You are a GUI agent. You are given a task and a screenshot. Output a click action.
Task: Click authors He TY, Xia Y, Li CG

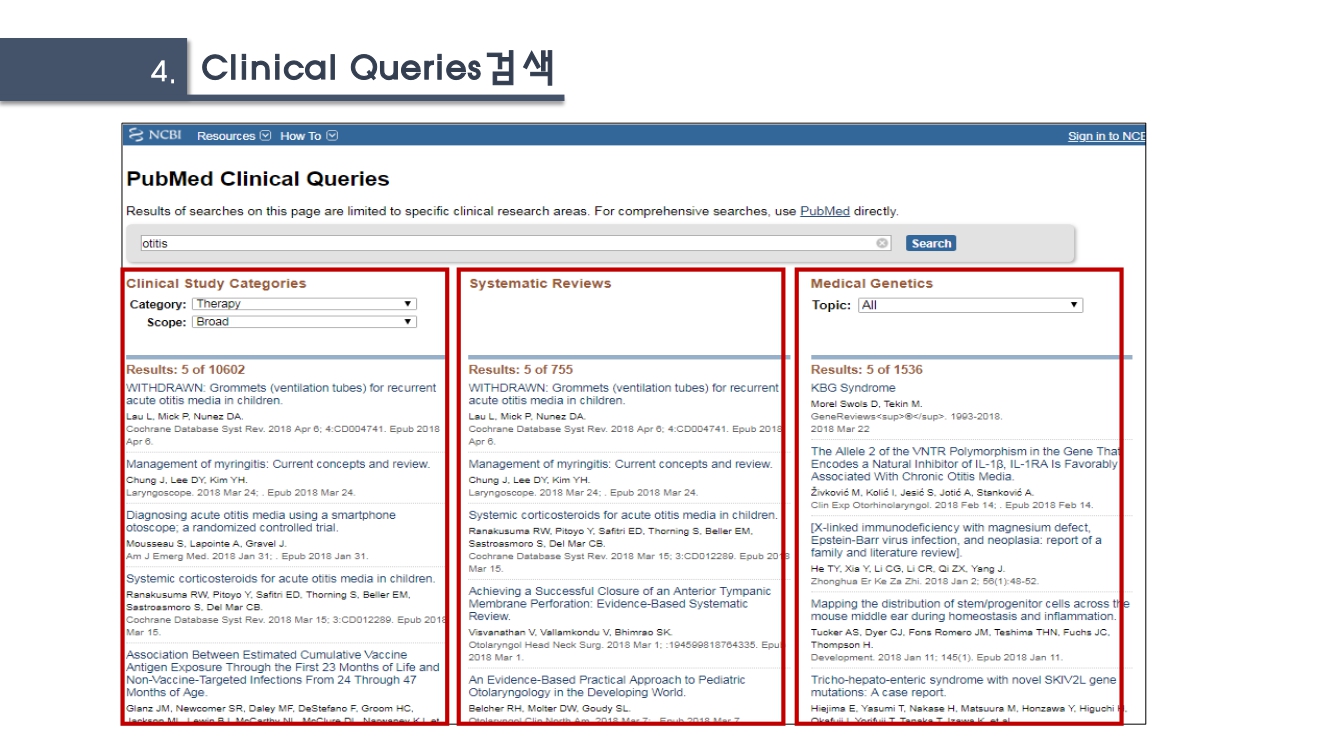908,569
